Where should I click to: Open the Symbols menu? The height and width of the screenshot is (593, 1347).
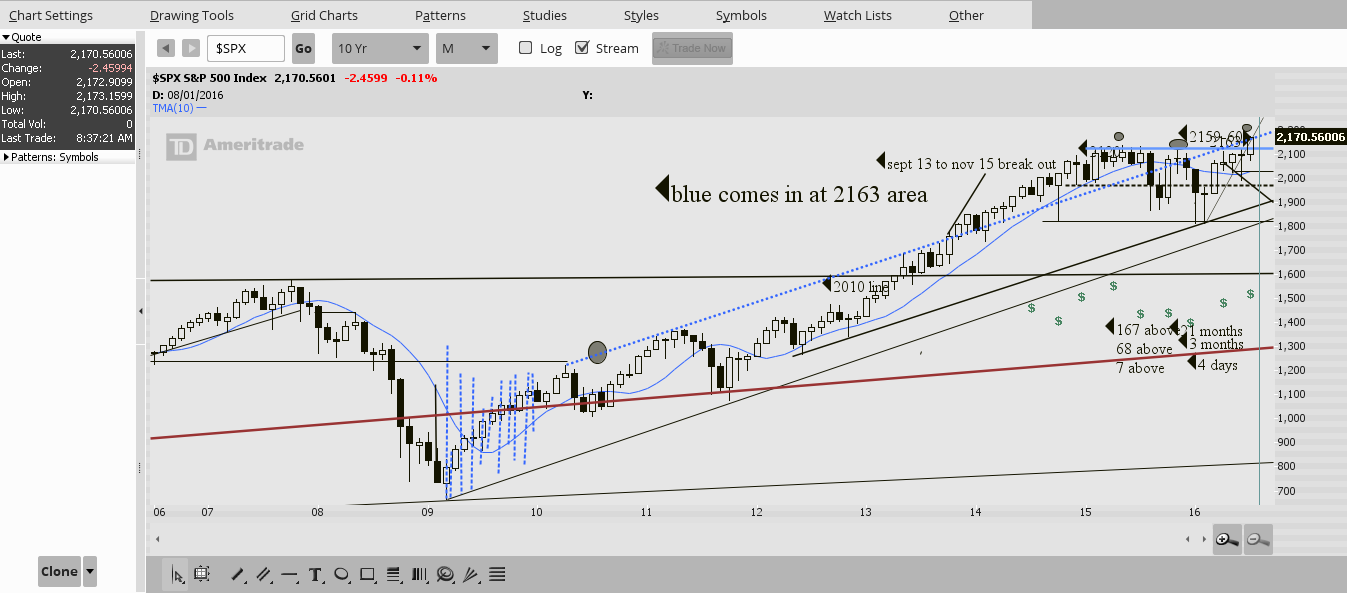point(741,15)
